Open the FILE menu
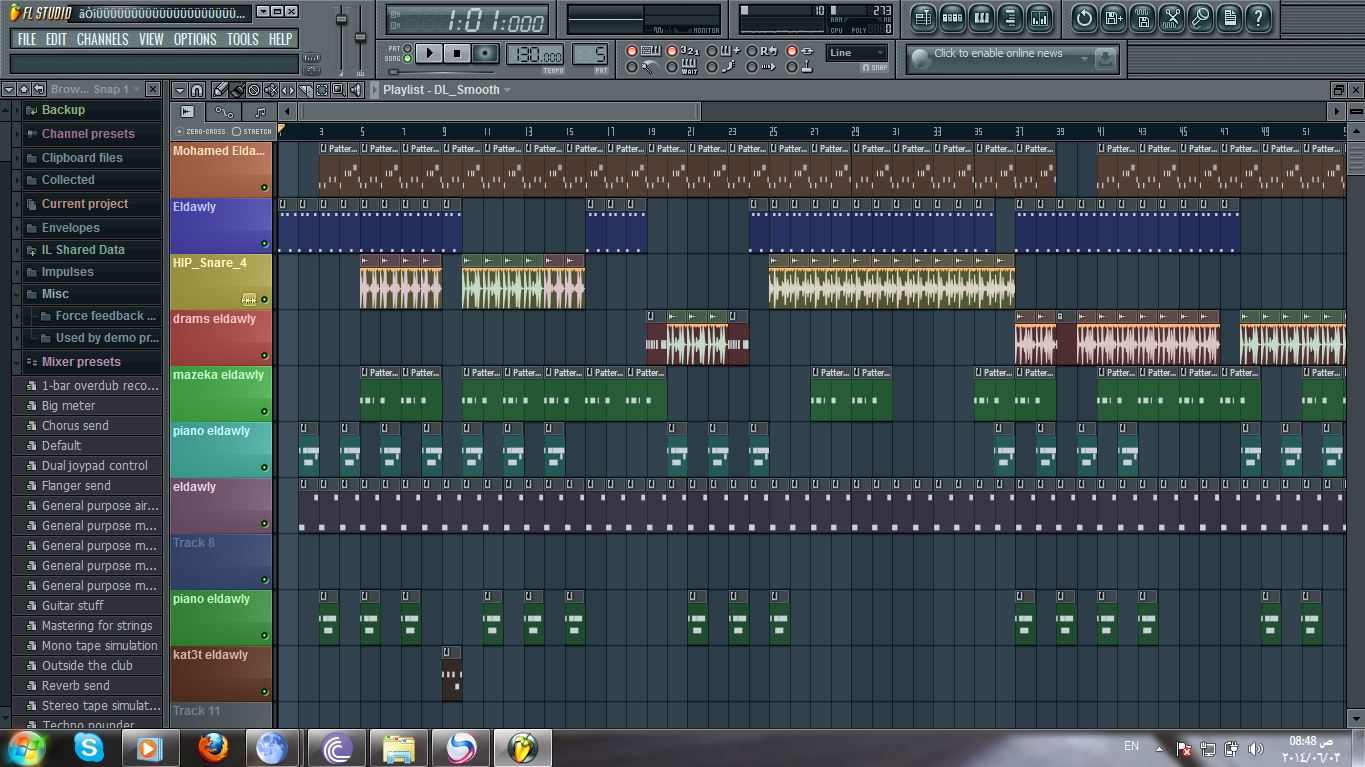This screenshot has width=1365, height=767. pyautogui.click(x=27, y=39)
